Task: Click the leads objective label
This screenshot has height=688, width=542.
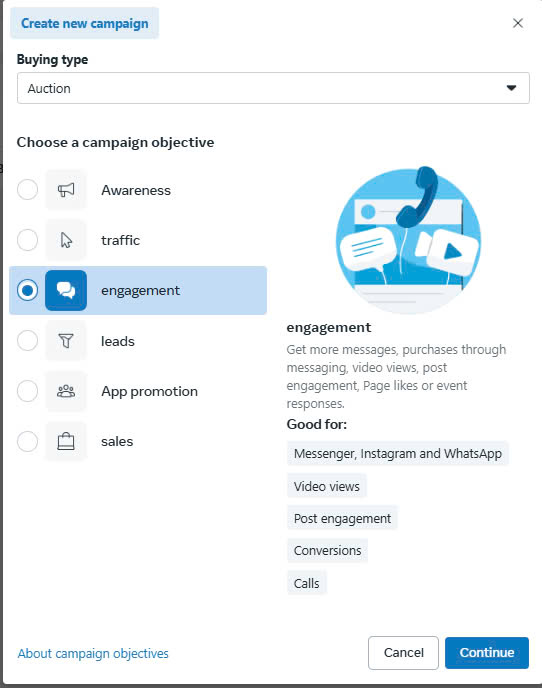Action: tap(118, 341)
